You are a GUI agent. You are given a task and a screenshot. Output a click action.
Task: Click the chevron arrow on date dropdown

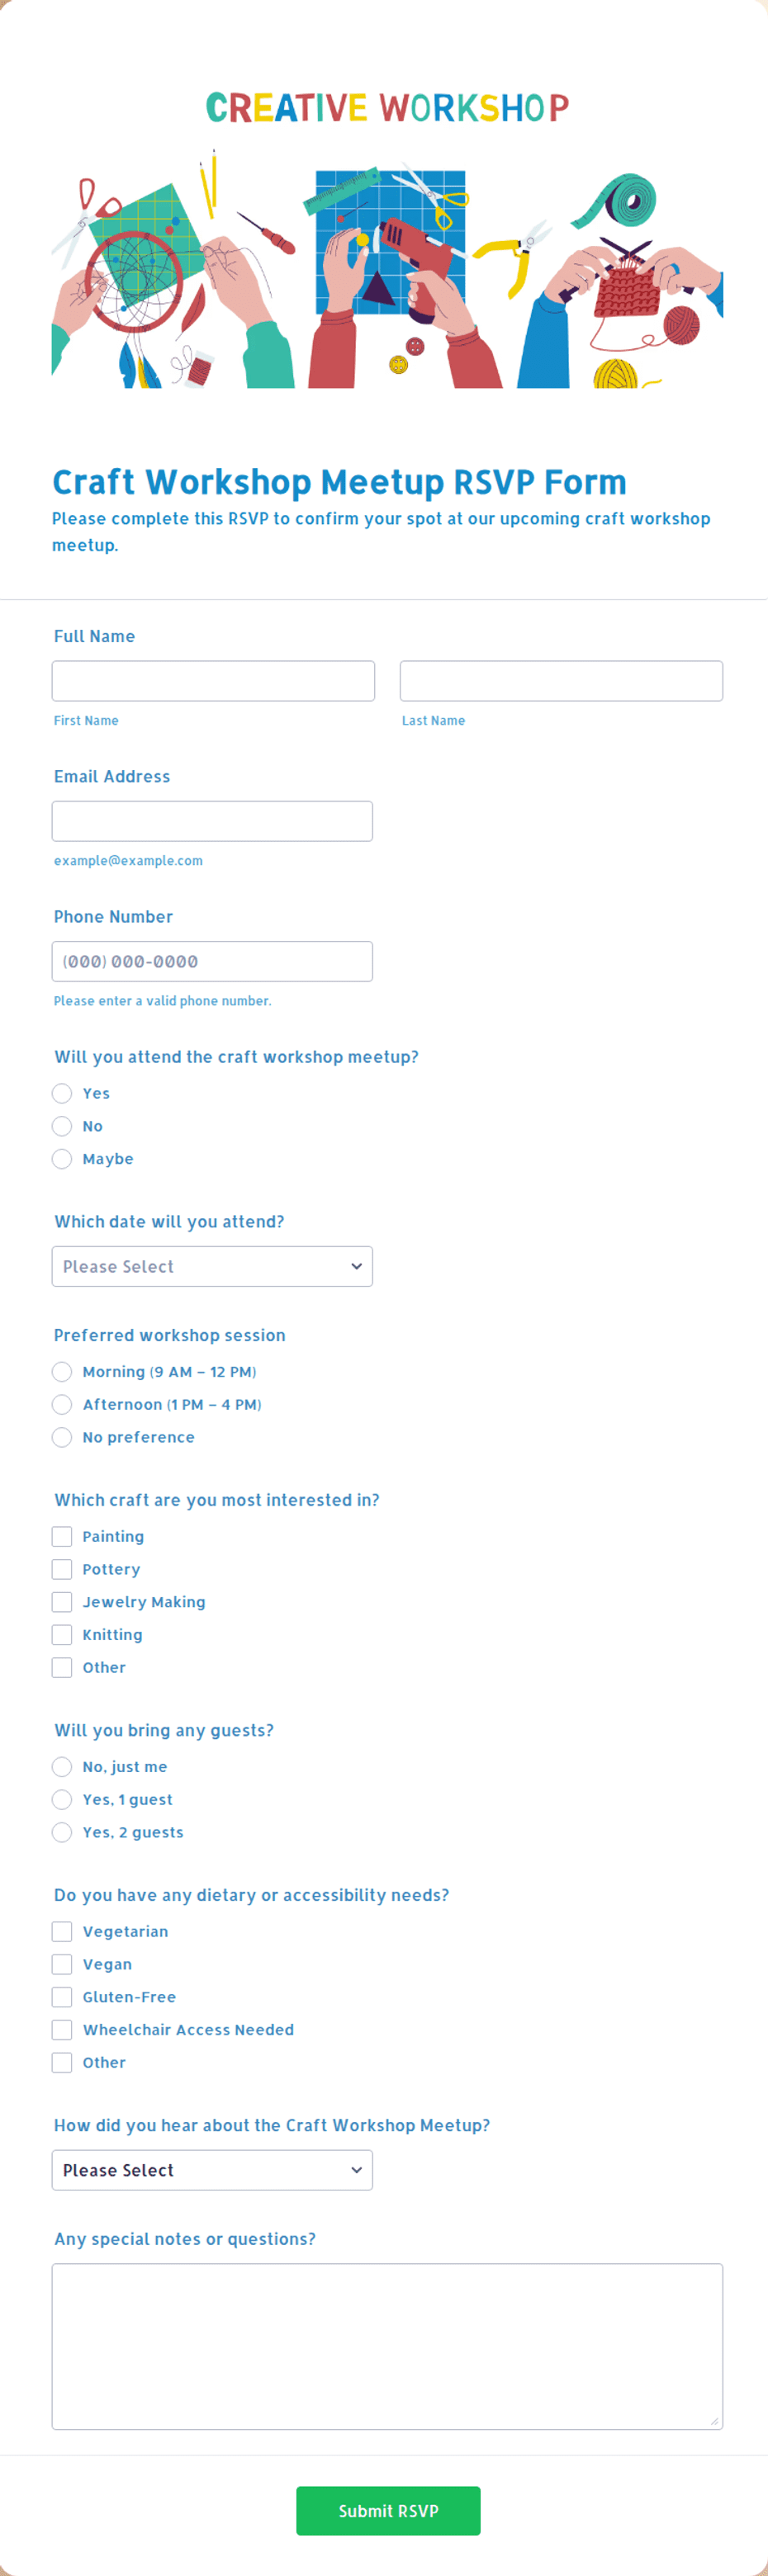(356, 1266)
